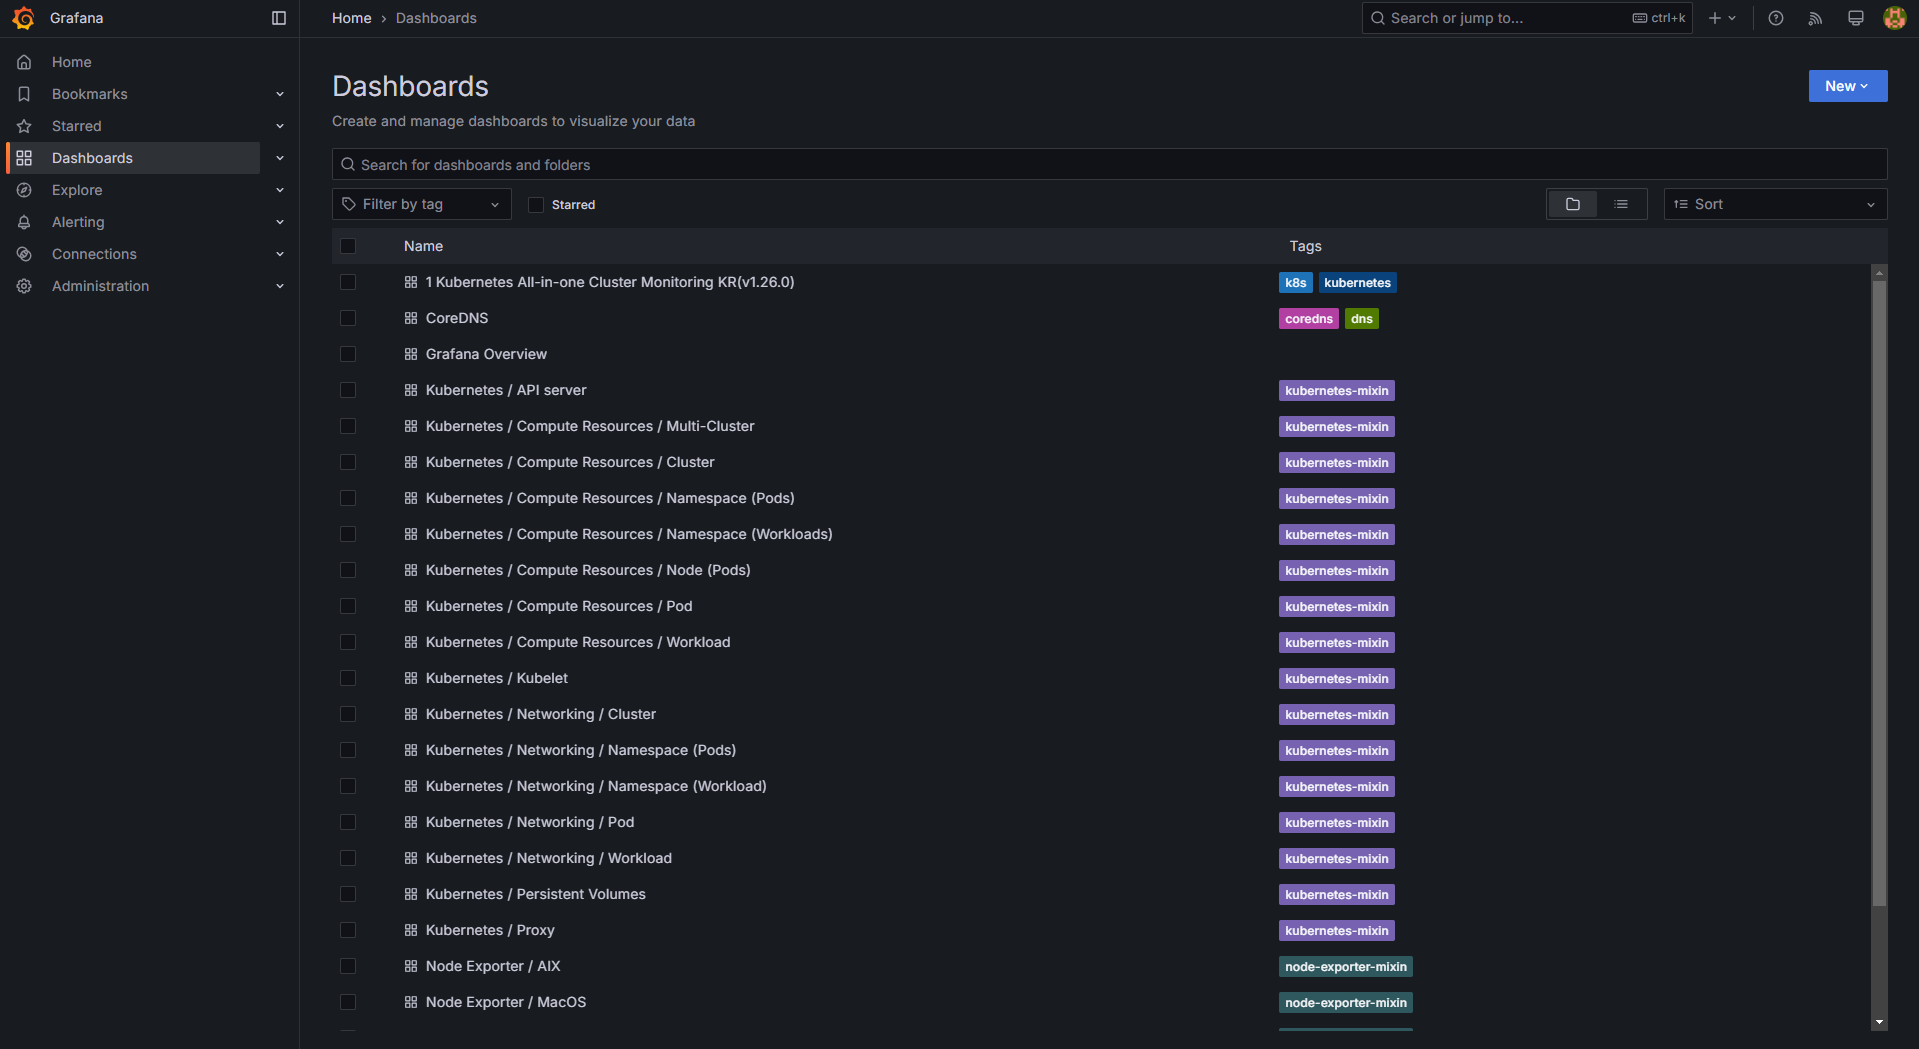
Task: Collapse the sidebar with dock menu icon
Action: pos(279,18)
